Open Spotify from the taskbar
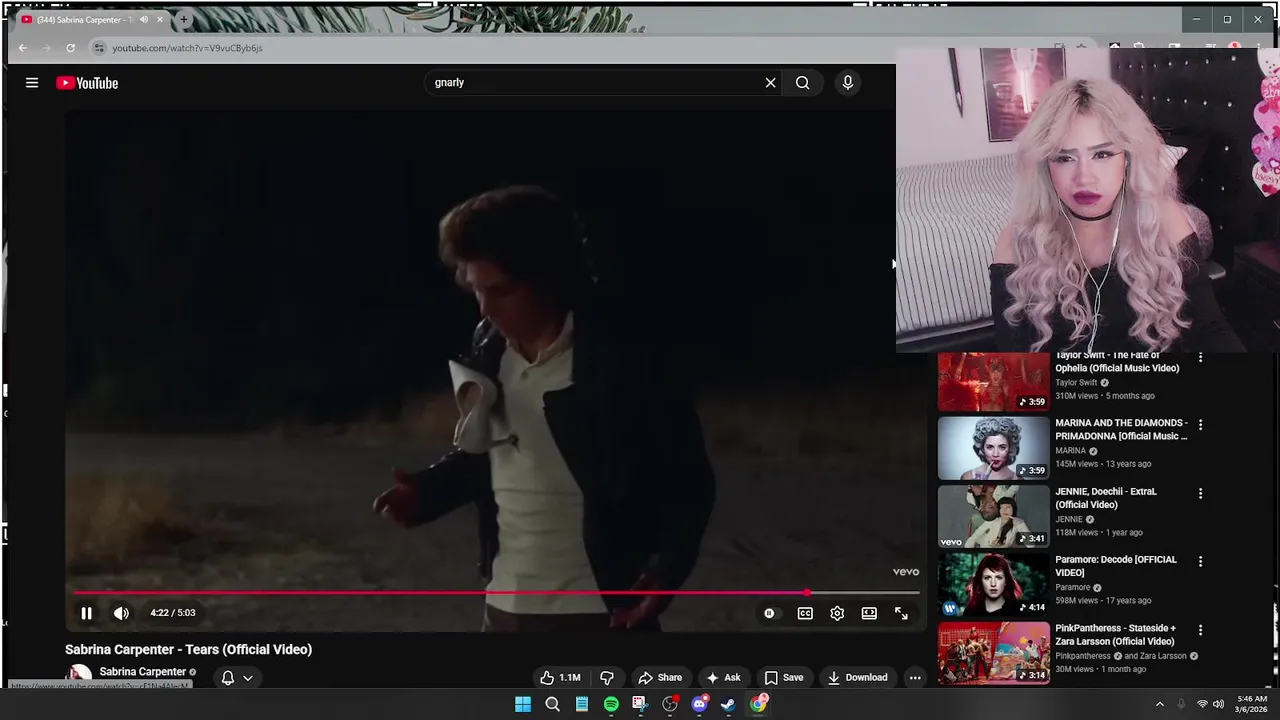The height and width of the screenshot is (720, 1280). point(611,704)
